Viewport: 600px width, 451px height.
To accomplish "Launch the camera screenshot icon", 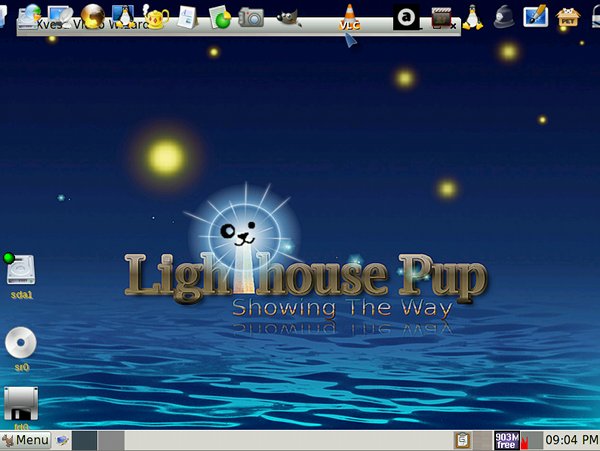I will point(251,17).
